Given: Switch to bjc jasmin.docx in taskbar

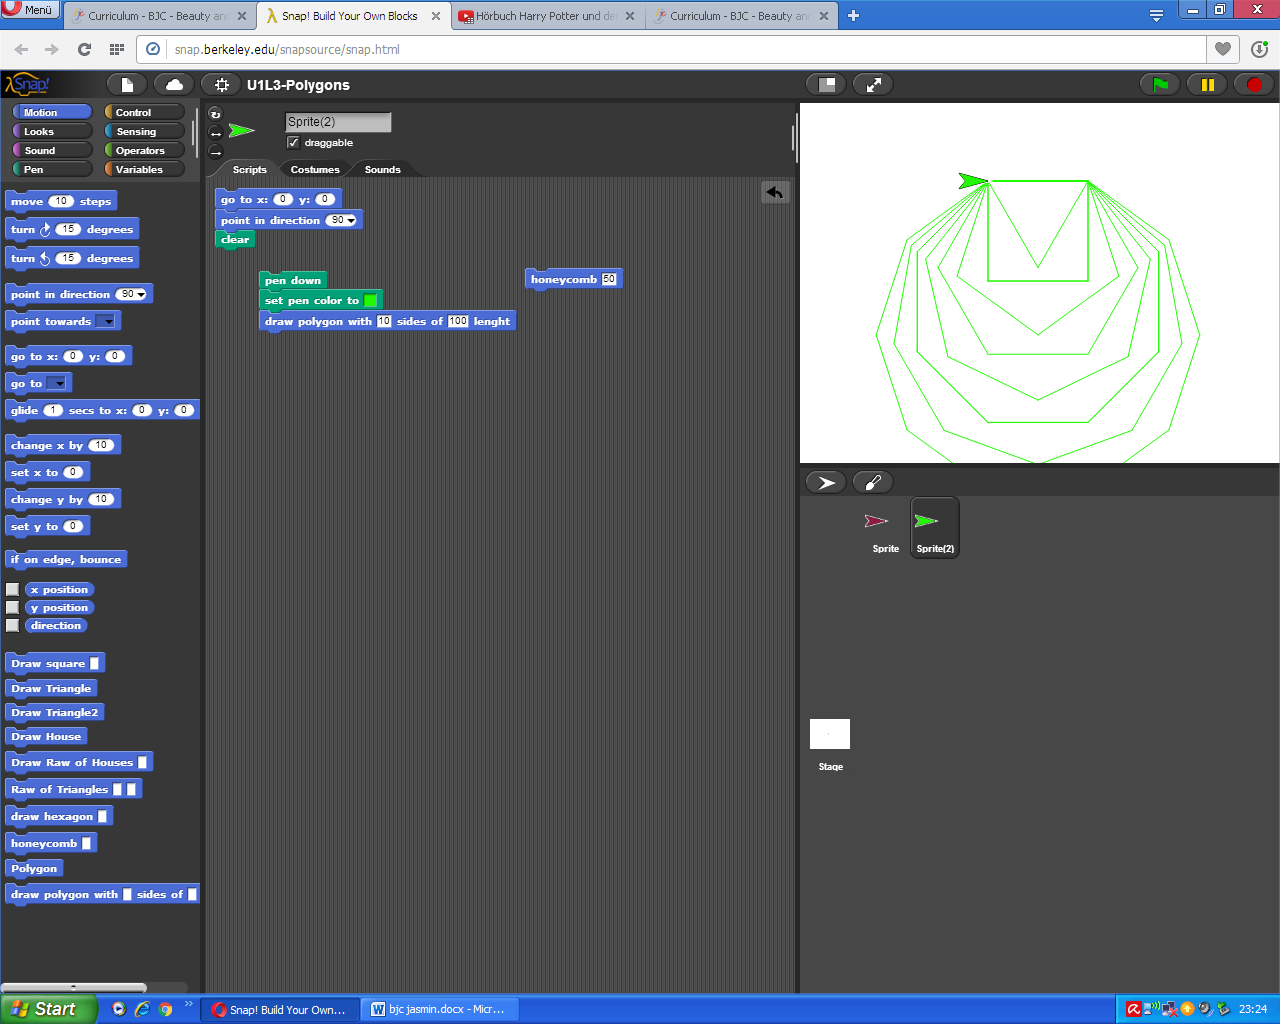Looking at the screenshot, I should point(440,1010).
